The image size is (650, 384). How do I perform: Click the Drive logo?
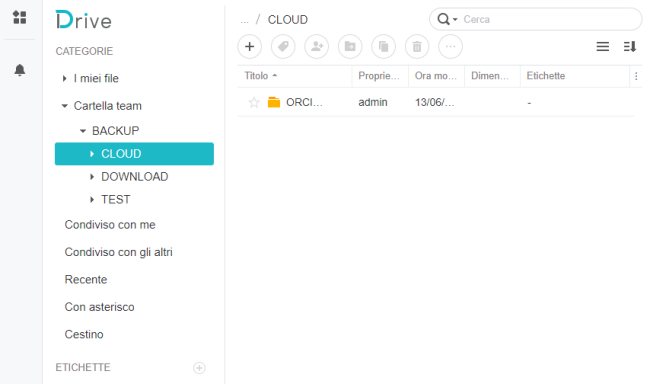84,20
